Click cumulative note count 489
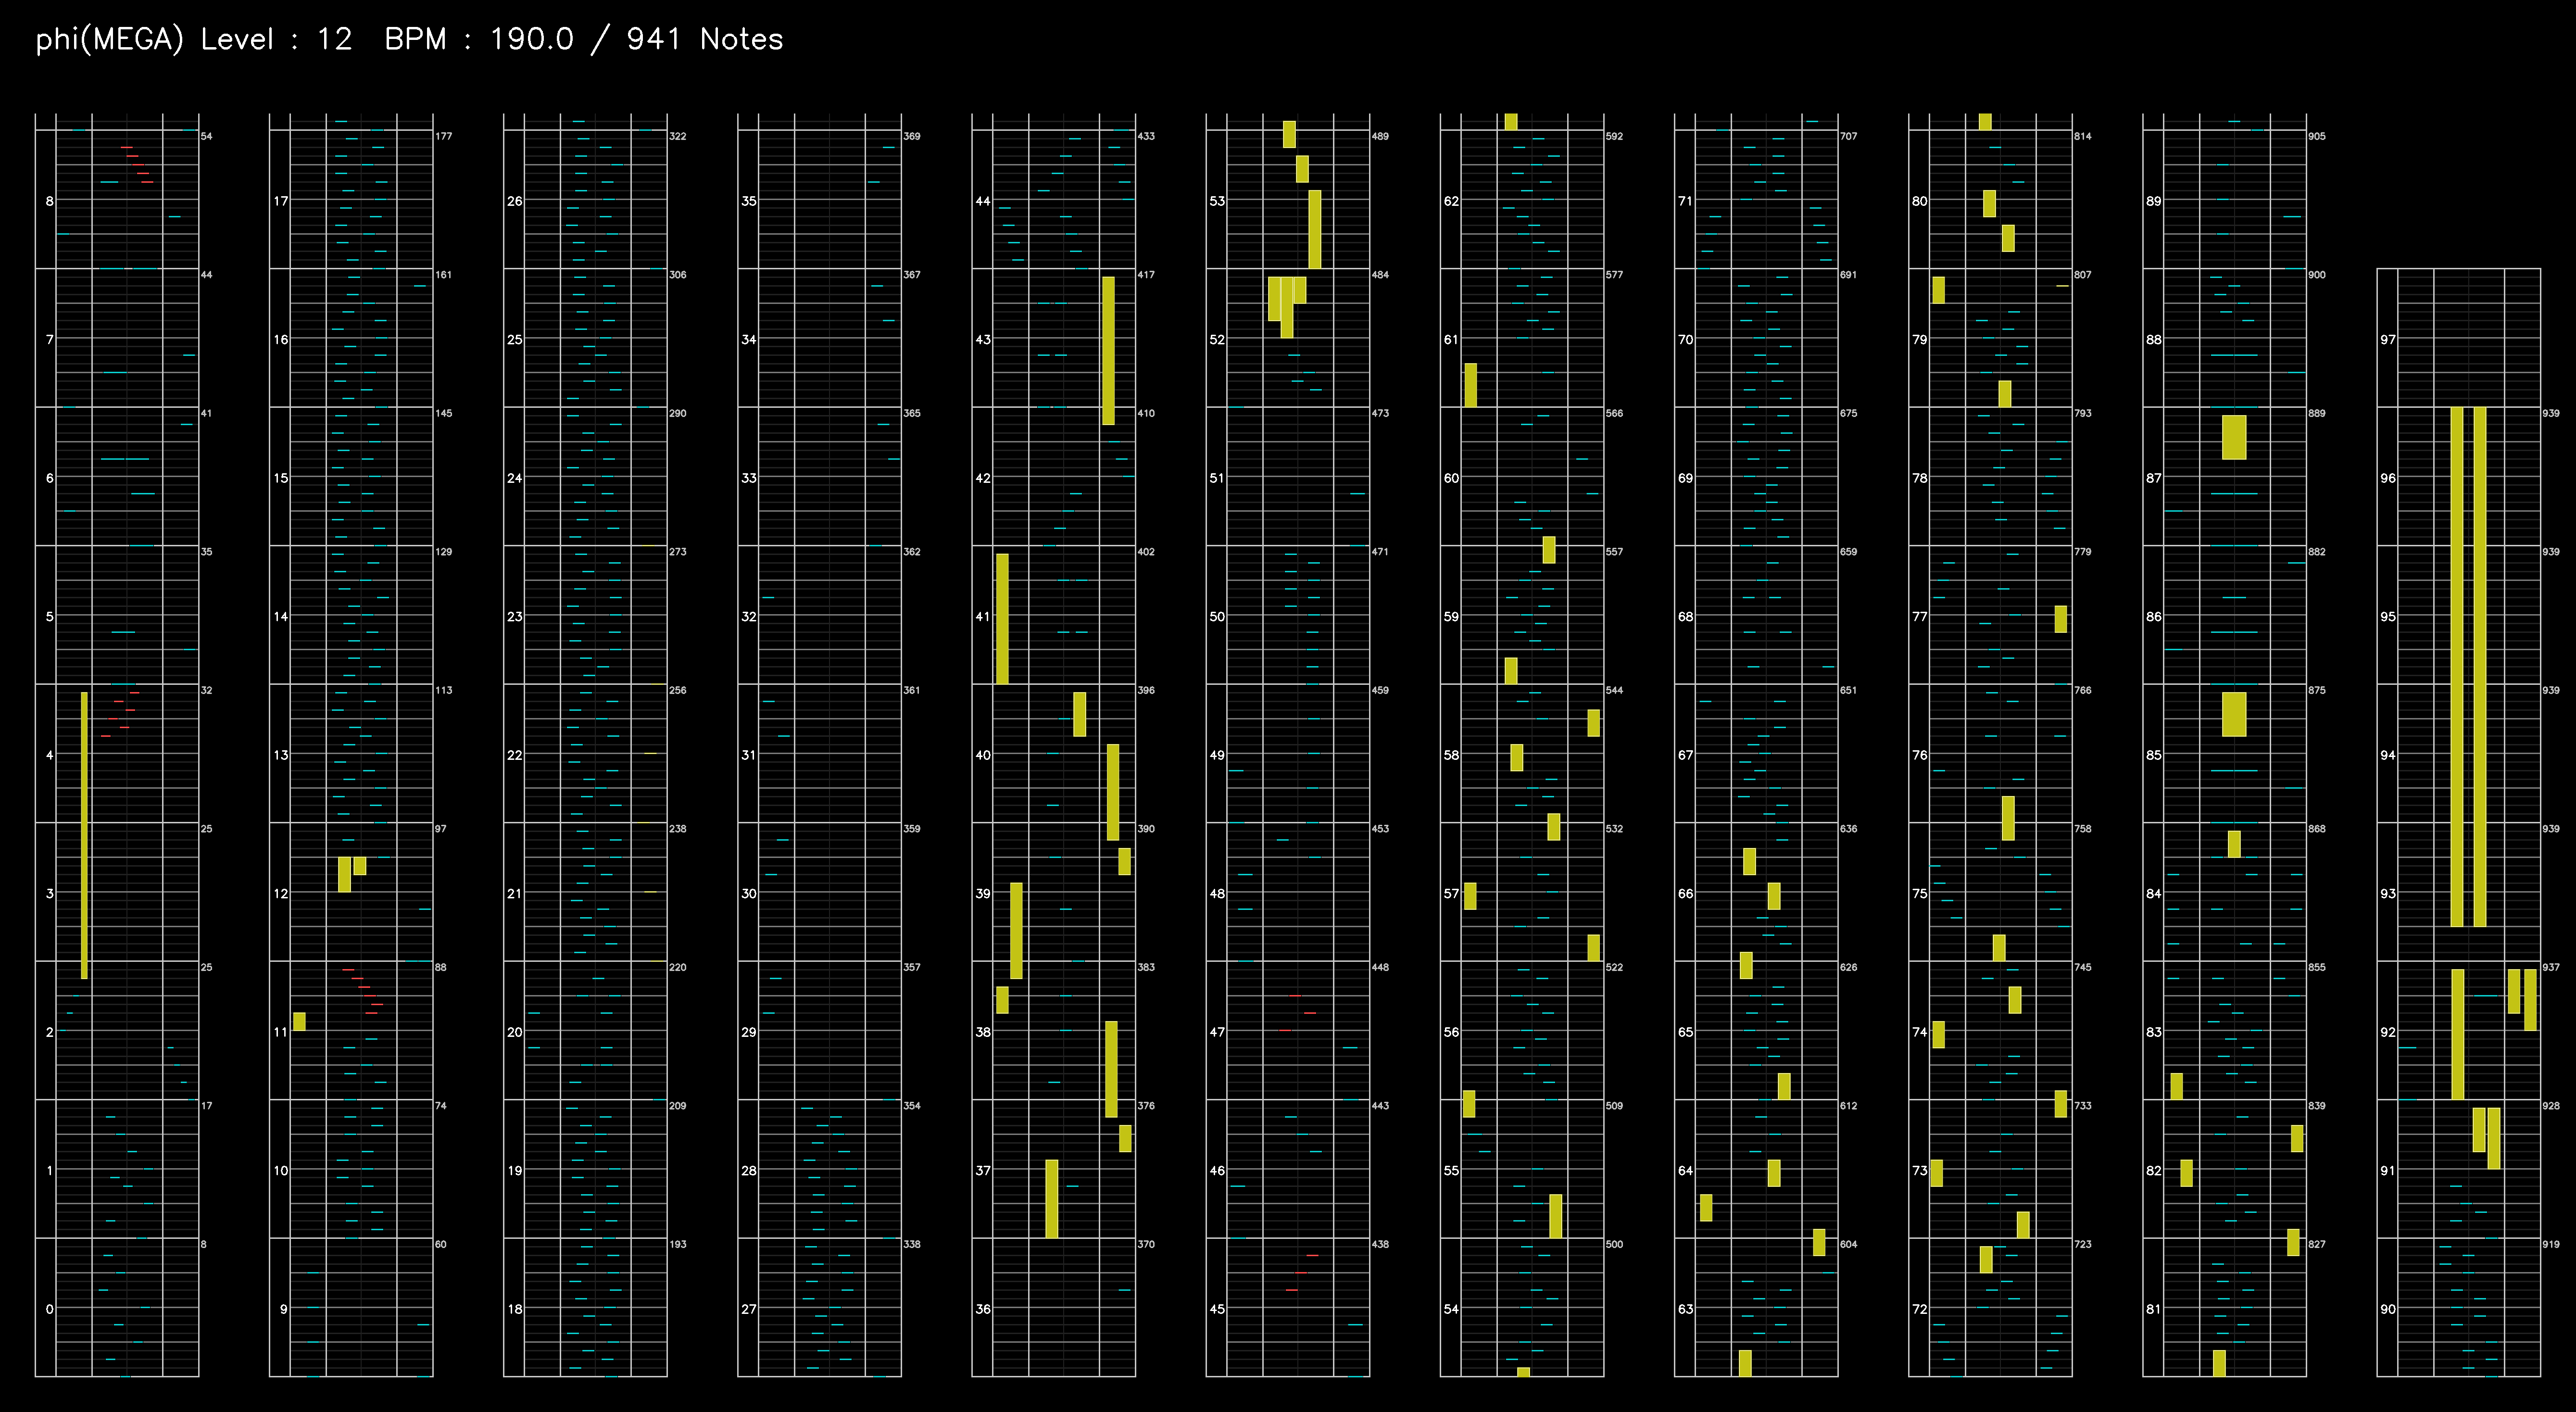The height and width of the screenshot is (1412, 2576). 1380,136
